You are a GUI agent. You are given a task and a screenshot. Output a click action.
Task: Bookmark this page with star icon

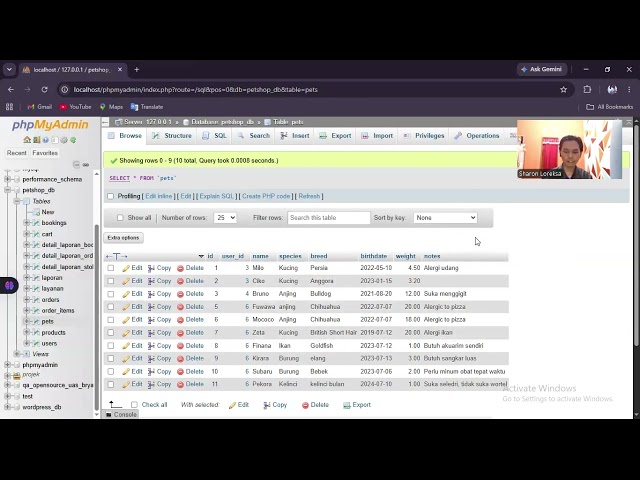(x=564, y=89)
